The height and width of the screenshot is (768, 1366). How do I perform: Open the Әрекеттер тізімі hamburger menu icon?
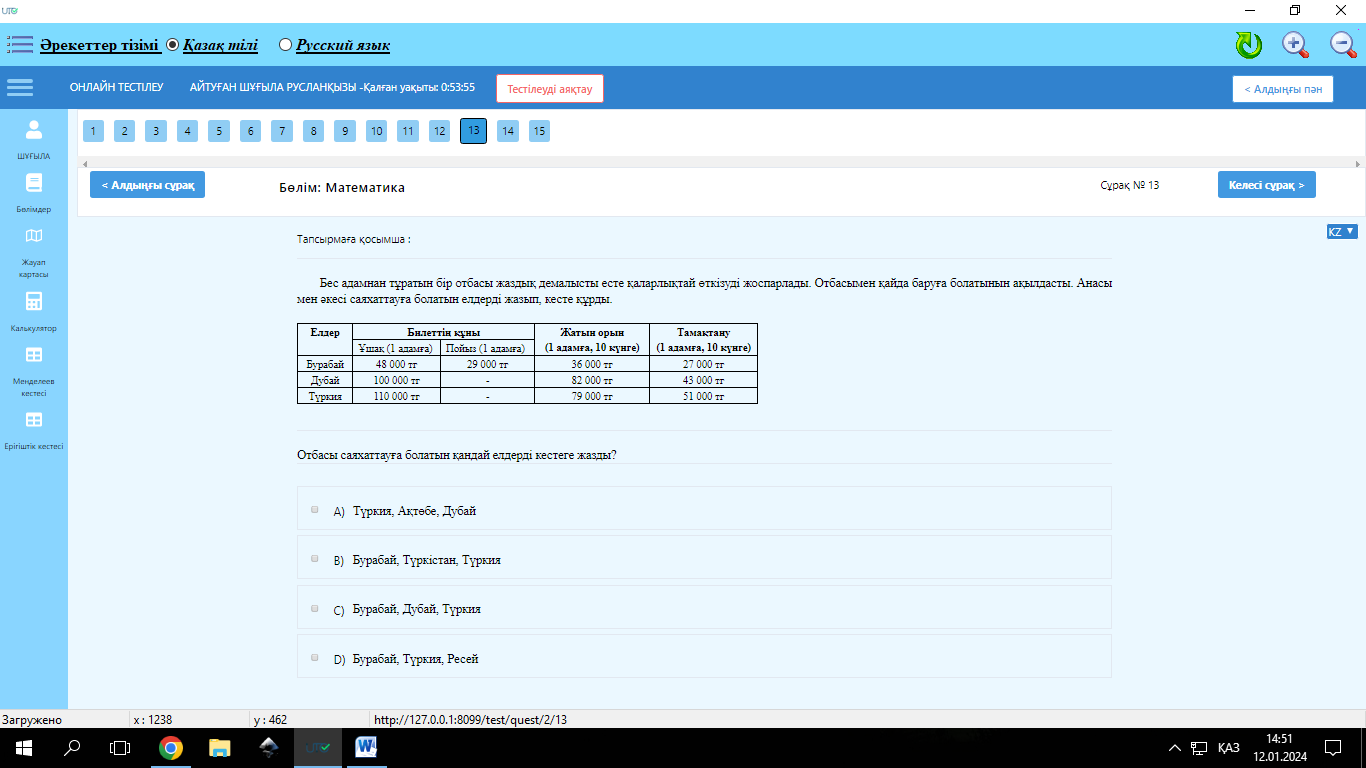pos(20,45)
